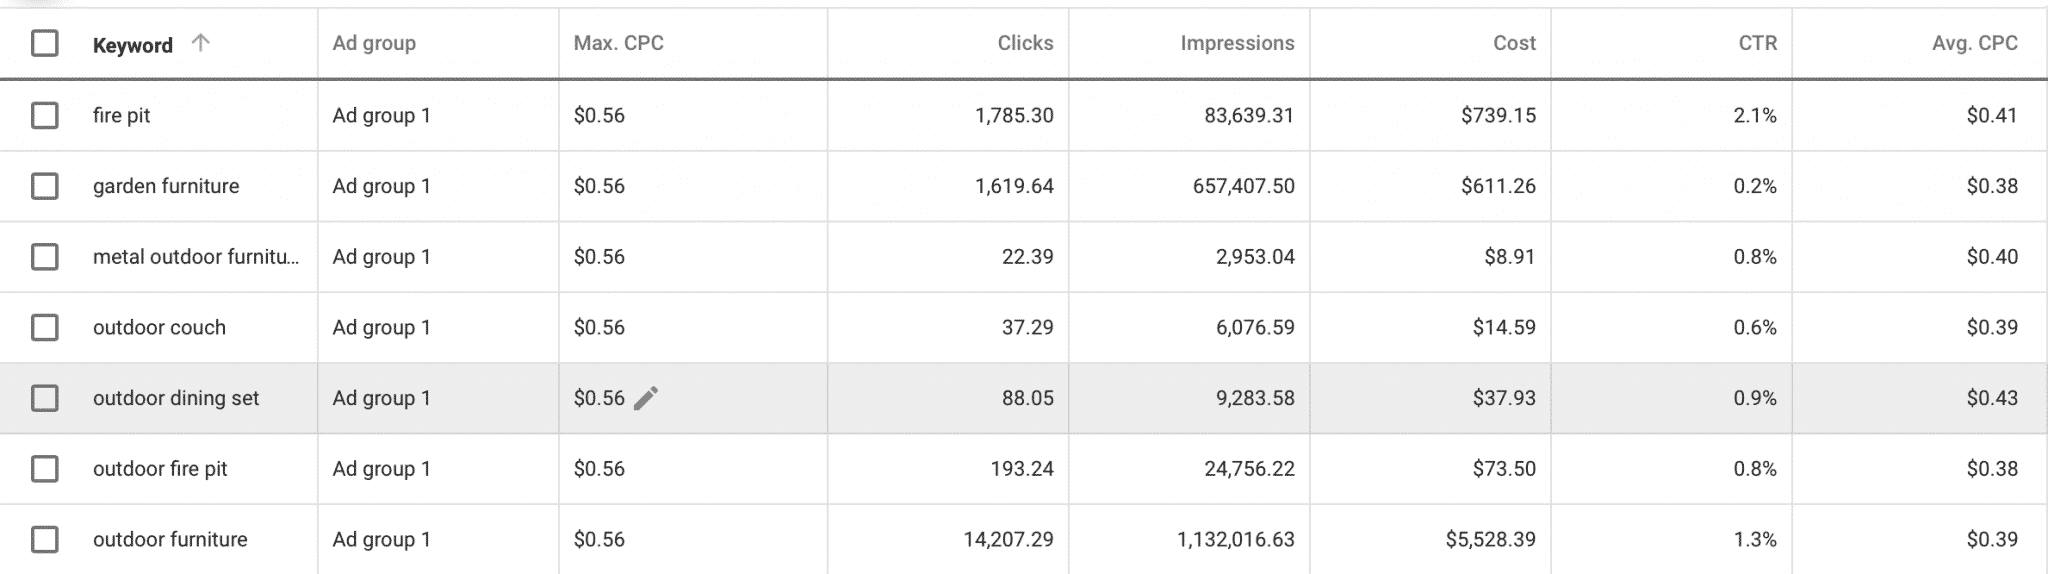Tick the checkbox for outdoor couch
2048x574 pixels.
(45, 327)
